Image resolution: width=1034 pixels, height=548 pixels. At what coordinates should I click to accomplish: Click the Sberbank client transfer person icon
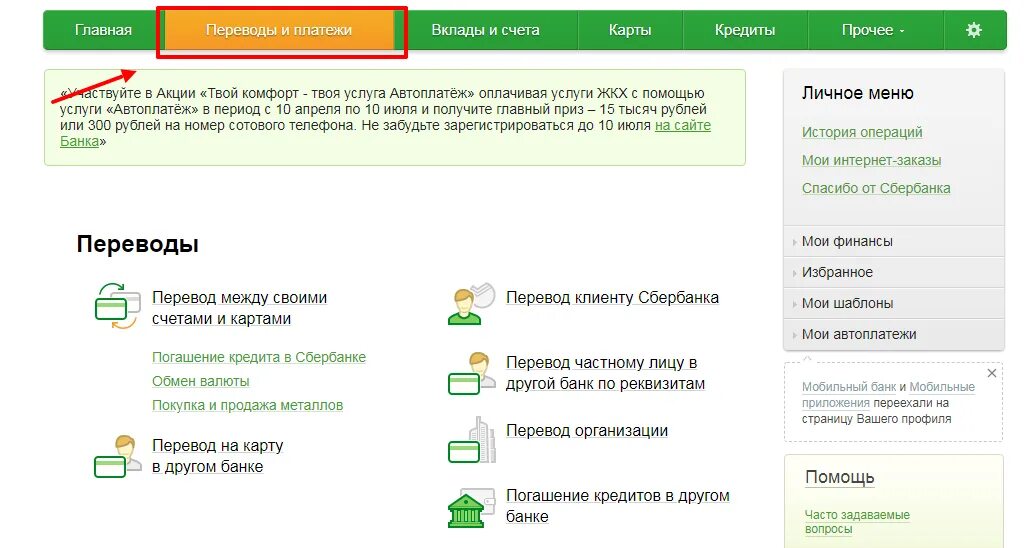click(x=471, y=304)
